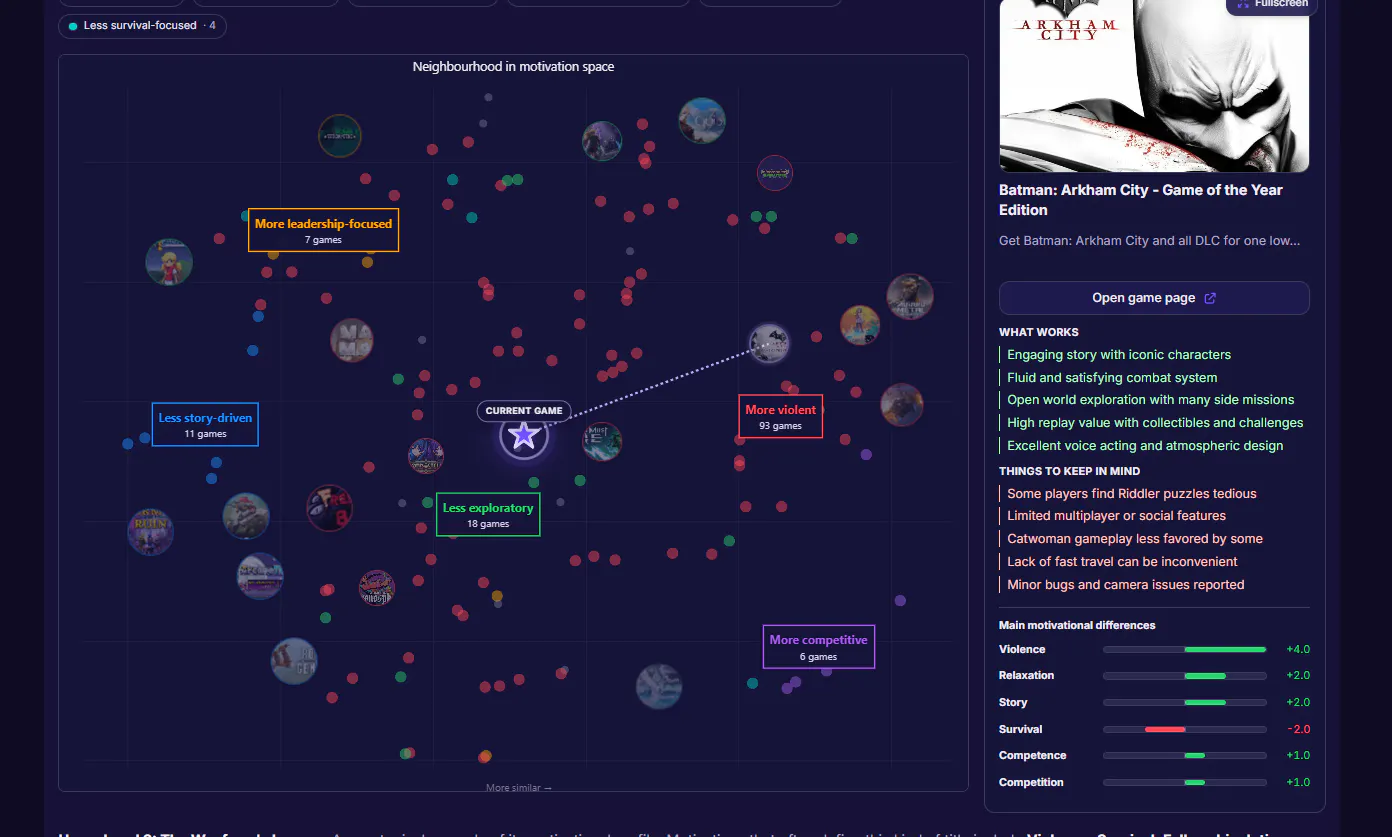Toggle the Less survival-focused filter chip
Screen dimensions: 1392x837
[142, 26]
